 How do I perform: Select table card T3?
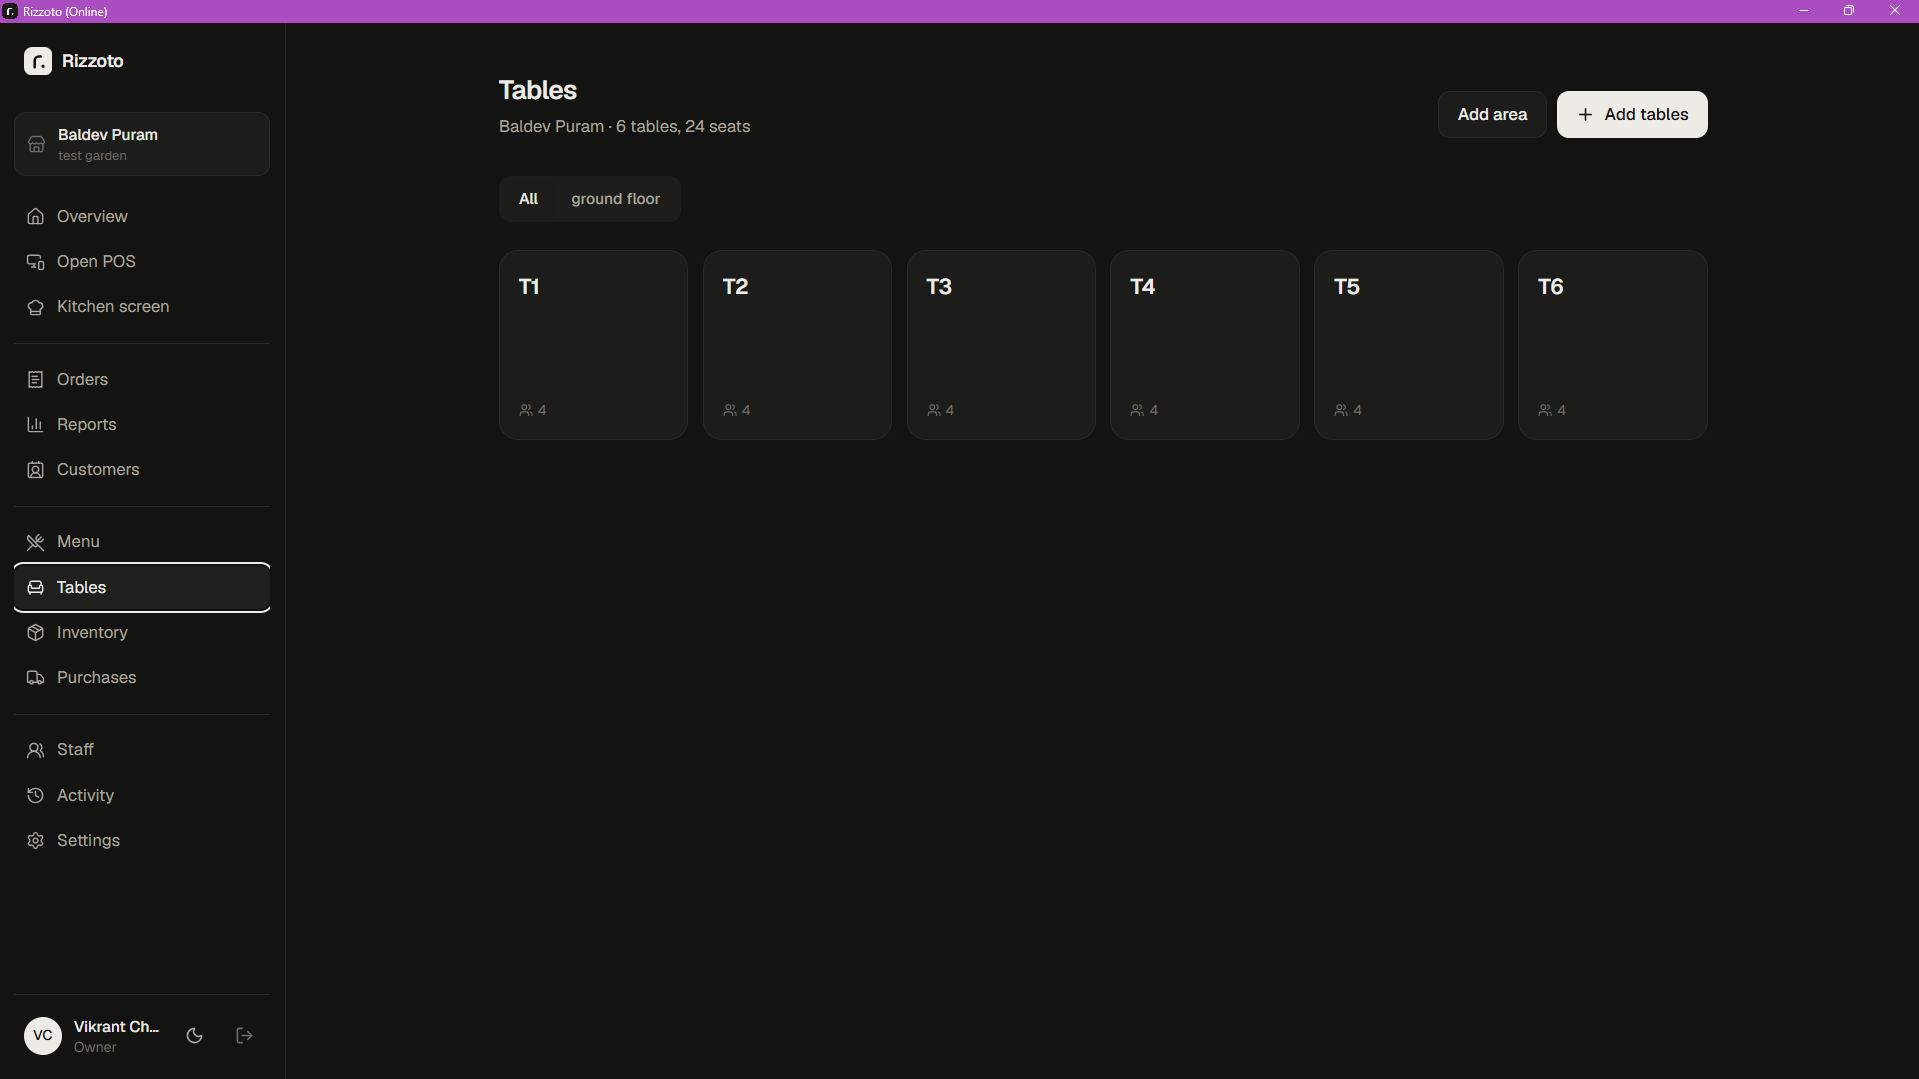click(1001, 345)
